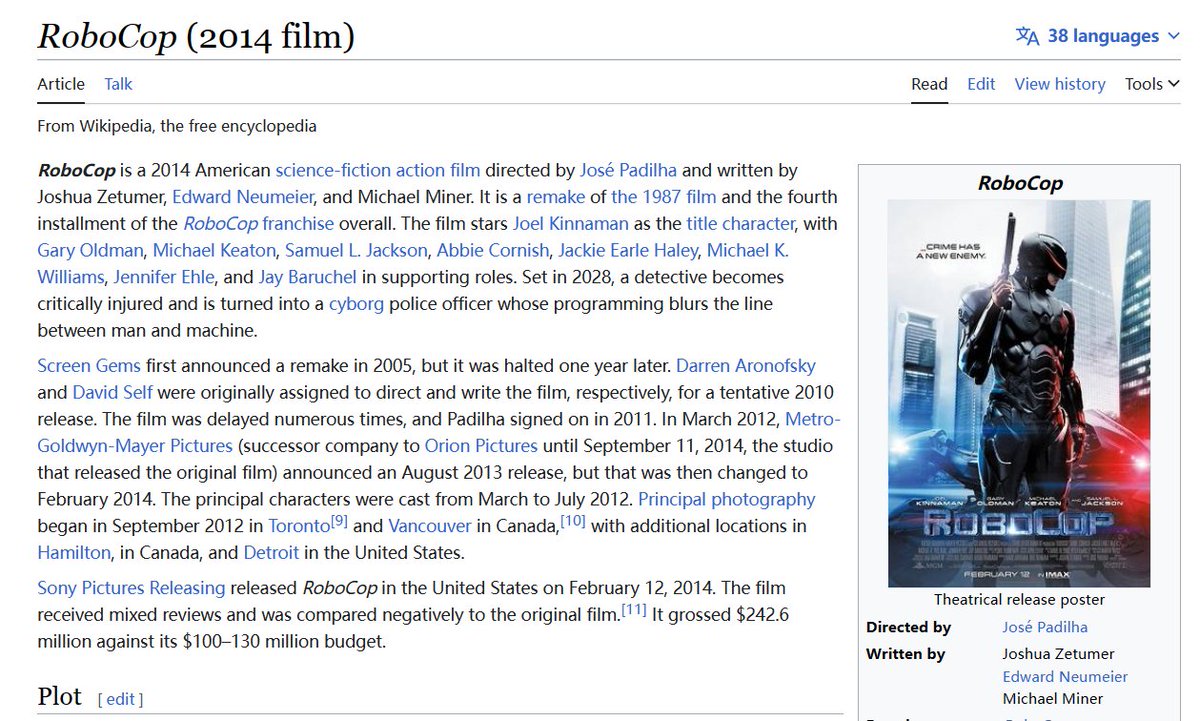Viewport: 1200px width, 721px height.
Task: Open the Edward Neumeier link in intro
Action: [243, 196]
